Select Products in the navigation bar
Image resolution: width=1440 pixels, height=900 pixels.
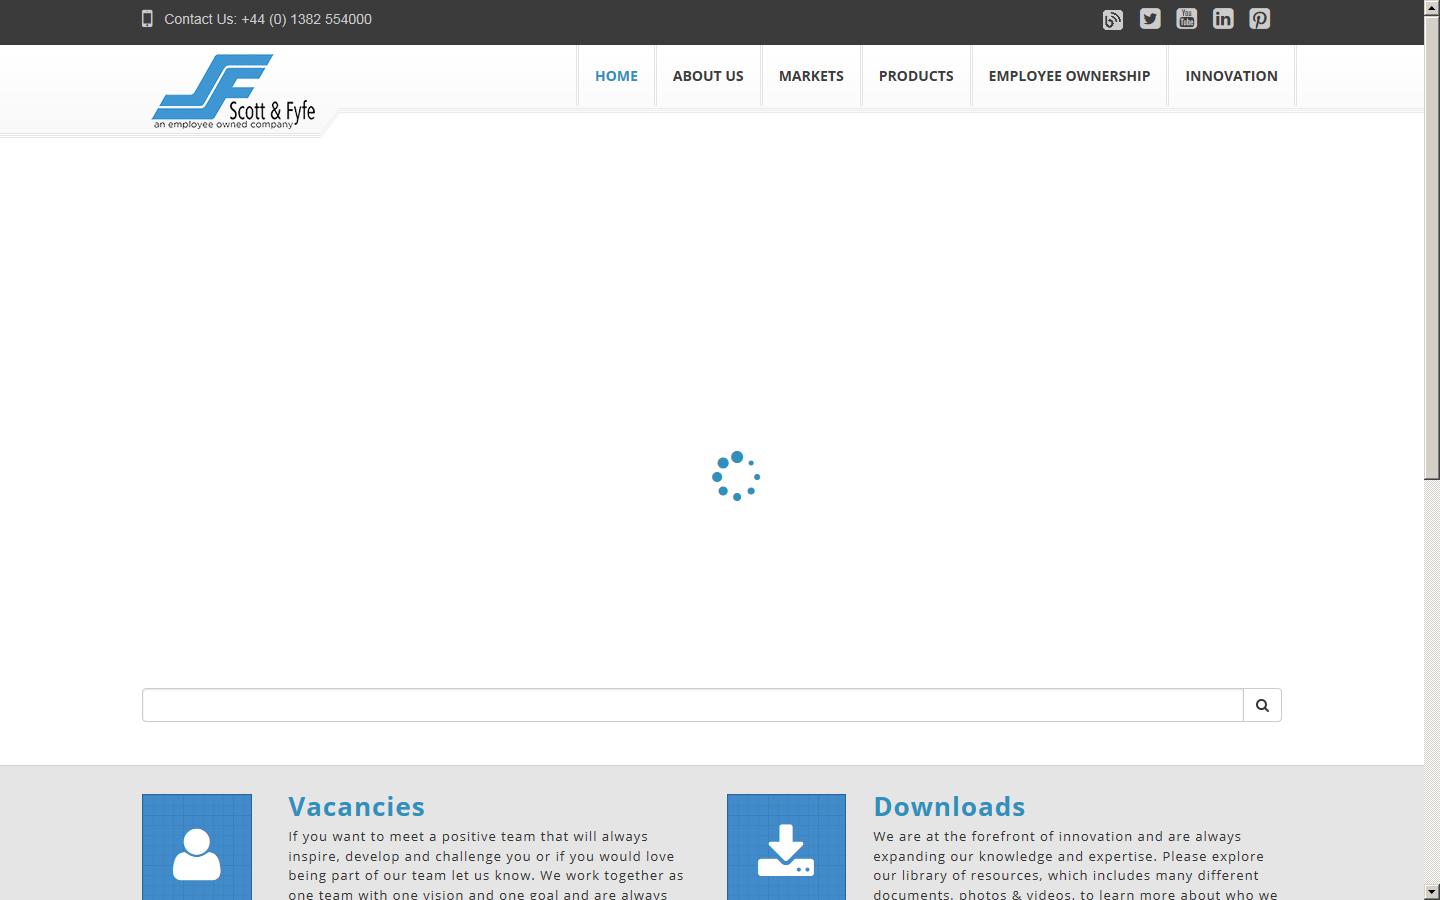(916, 76)
